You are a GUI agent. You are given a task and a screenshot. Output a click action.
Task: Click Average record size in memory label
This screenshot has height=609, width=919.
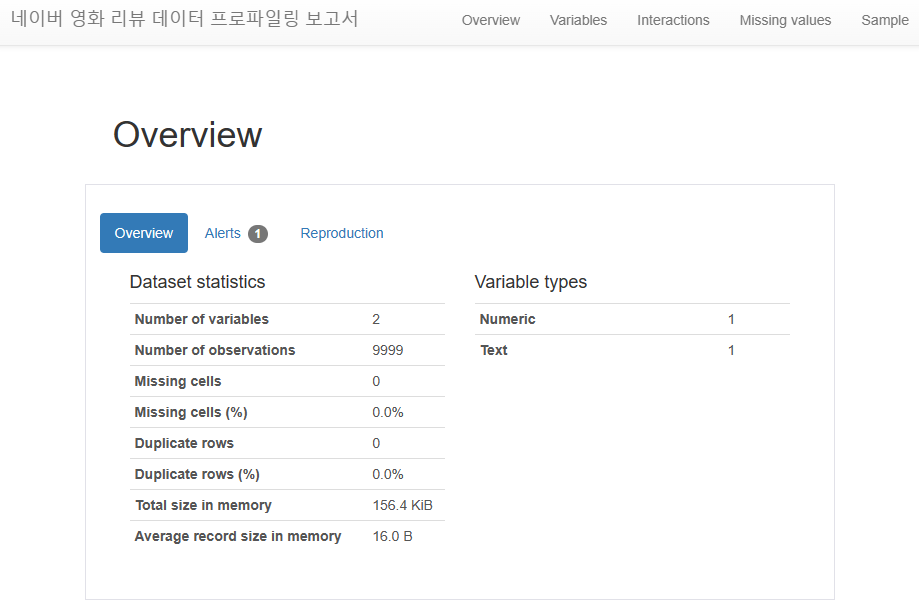click(x=238, y=537)
